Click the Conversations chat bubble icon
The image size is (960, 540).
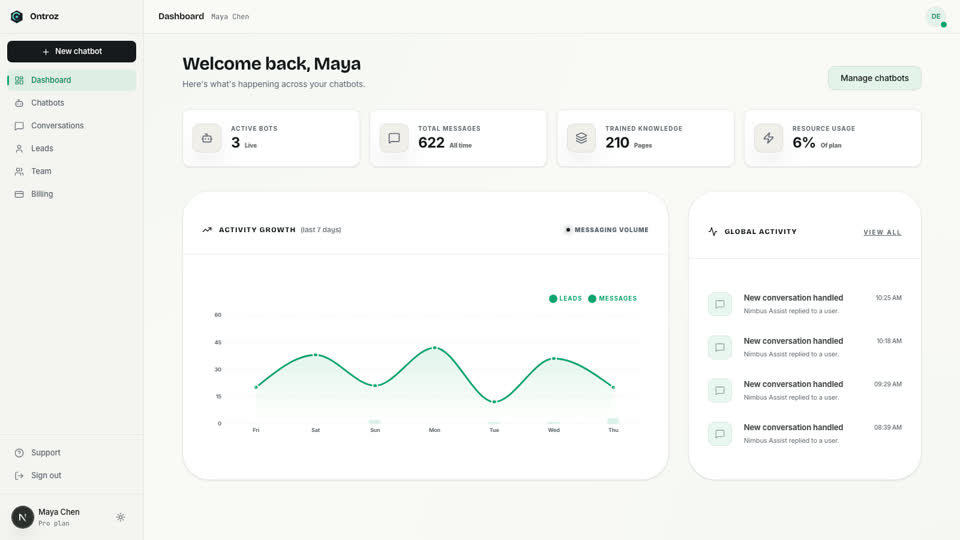tap(19, 126)
